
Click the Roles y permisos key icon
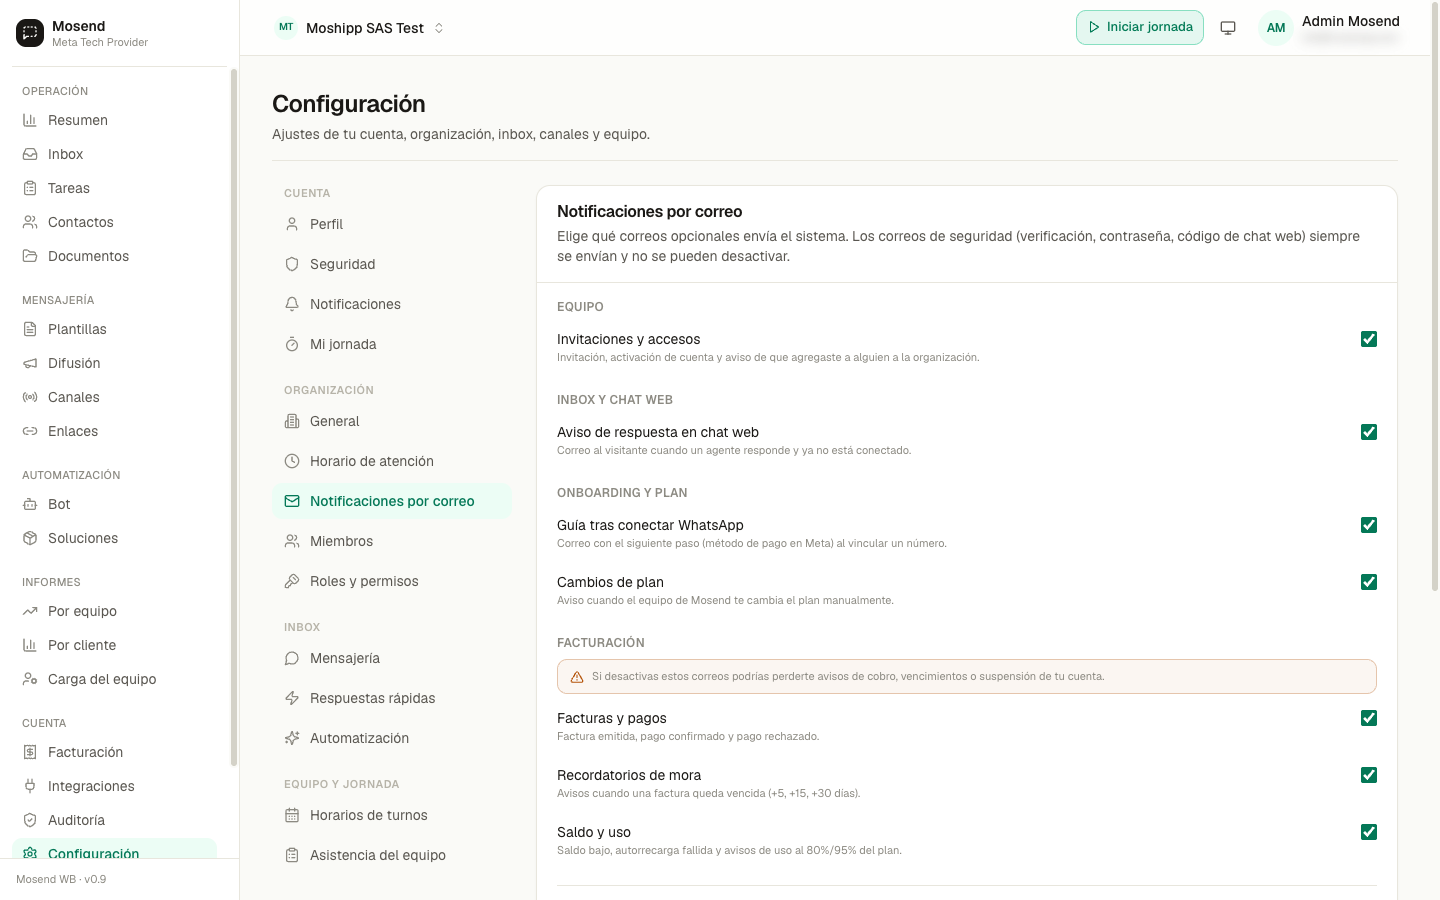tap(292, 581)
